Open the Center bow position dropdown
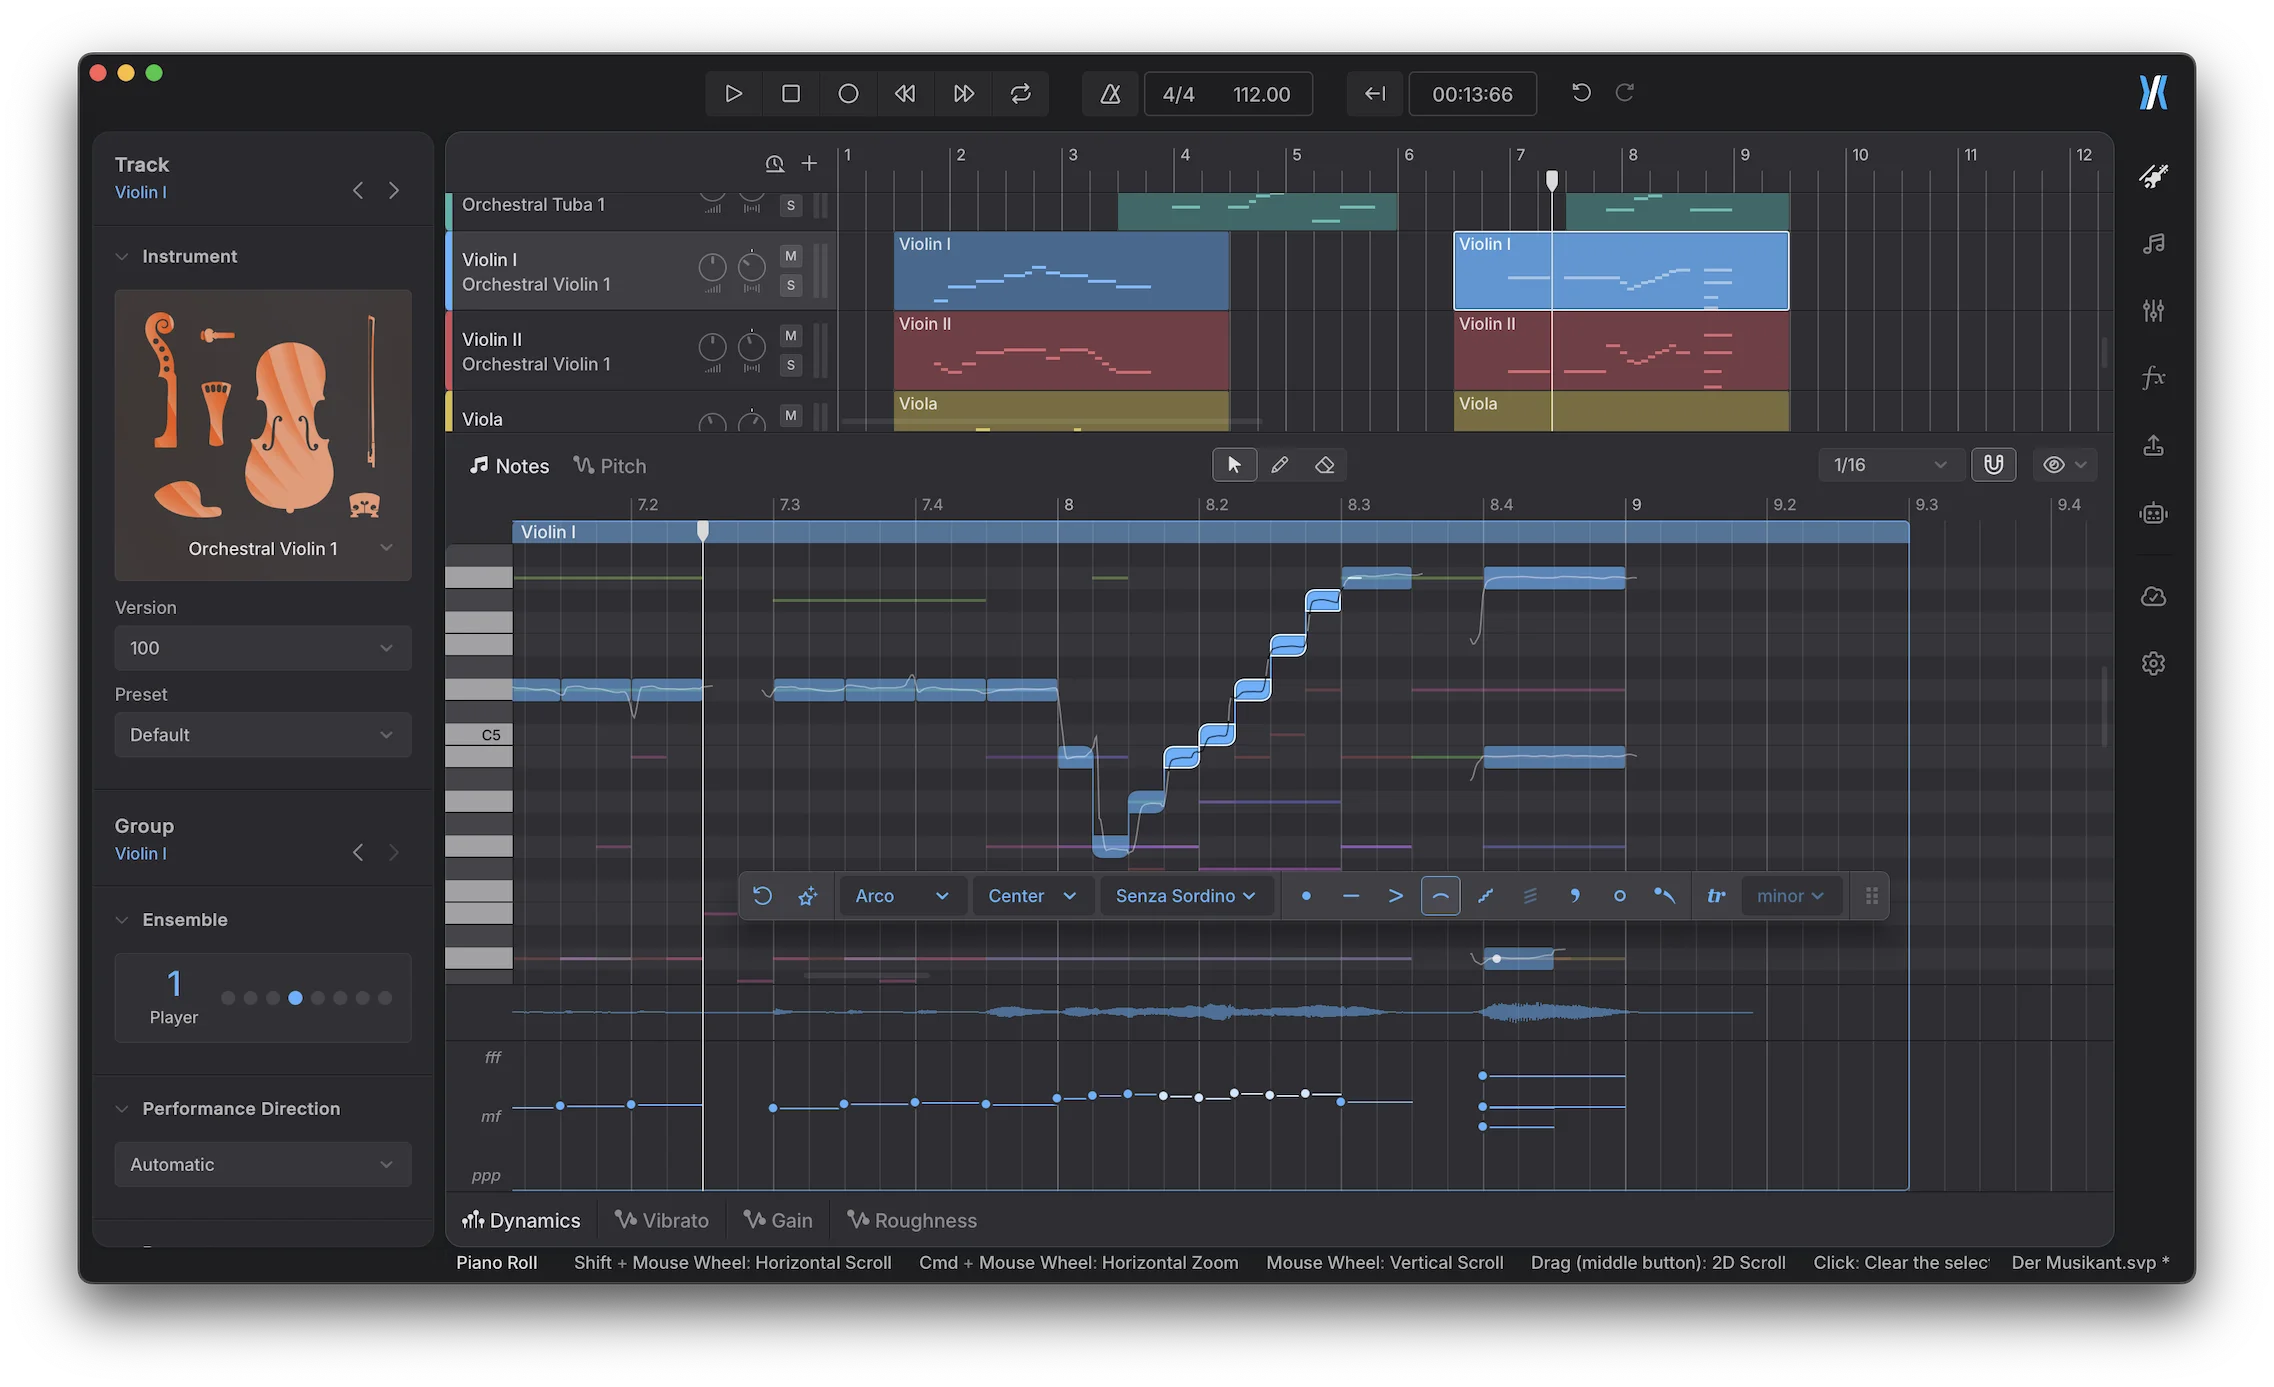The height and width of the screenshot is (1387, 2274). pyautogui.click(x=1031, y=896)
